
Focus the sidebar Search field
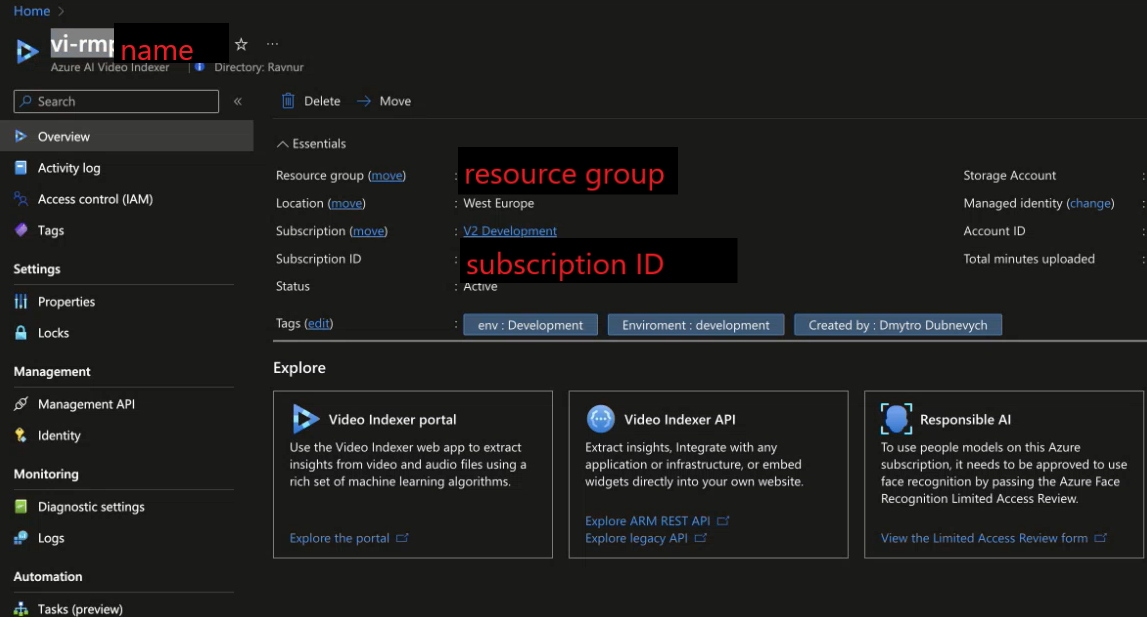click(x=116, y=101)
